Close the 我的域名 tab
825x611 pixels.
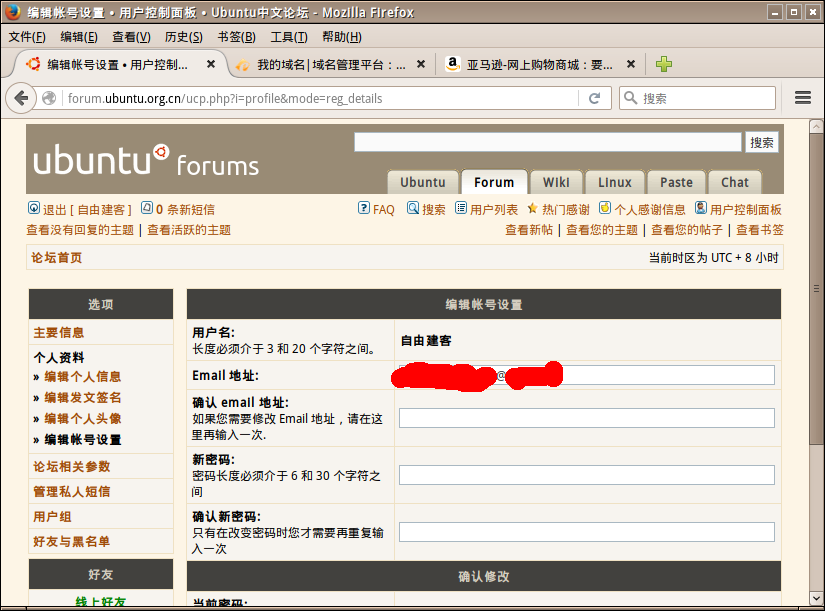(420, 64)
